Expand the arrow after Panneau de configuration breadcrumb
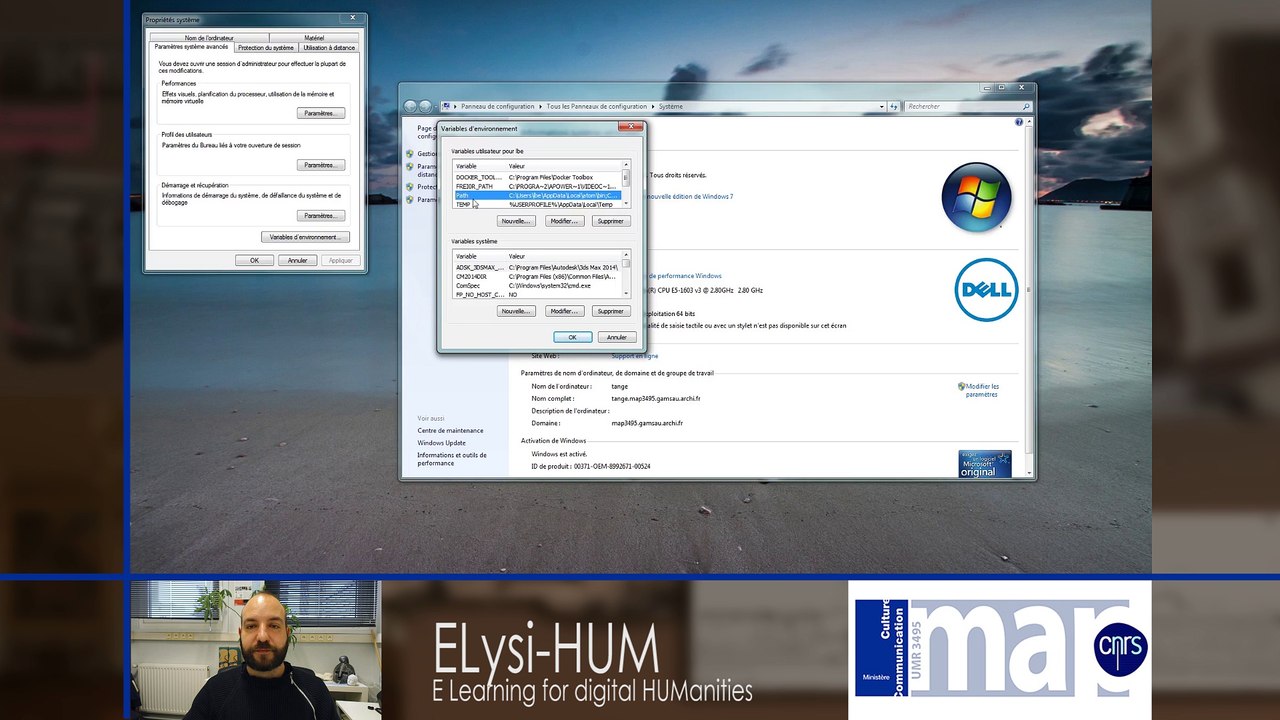The image size is (1280, 720). point(540,106)
